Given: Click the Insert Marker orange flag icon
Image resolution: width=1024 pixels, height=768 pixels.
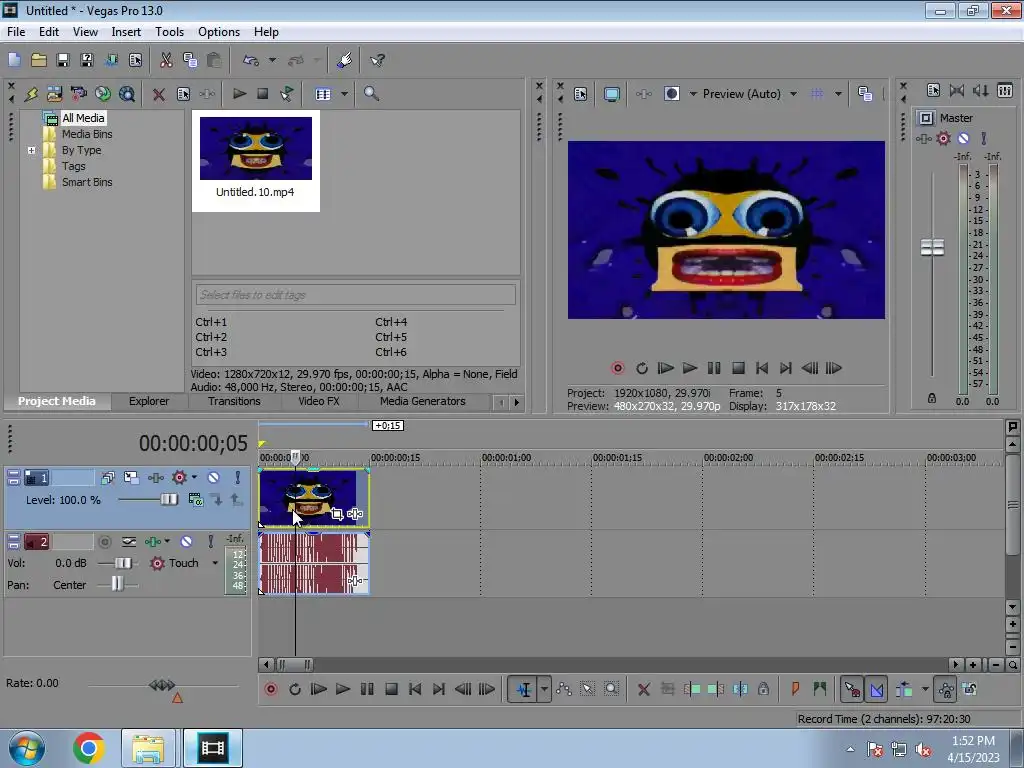Looking at the screenshot, I should pyautogui.click(x=795, y=688).
